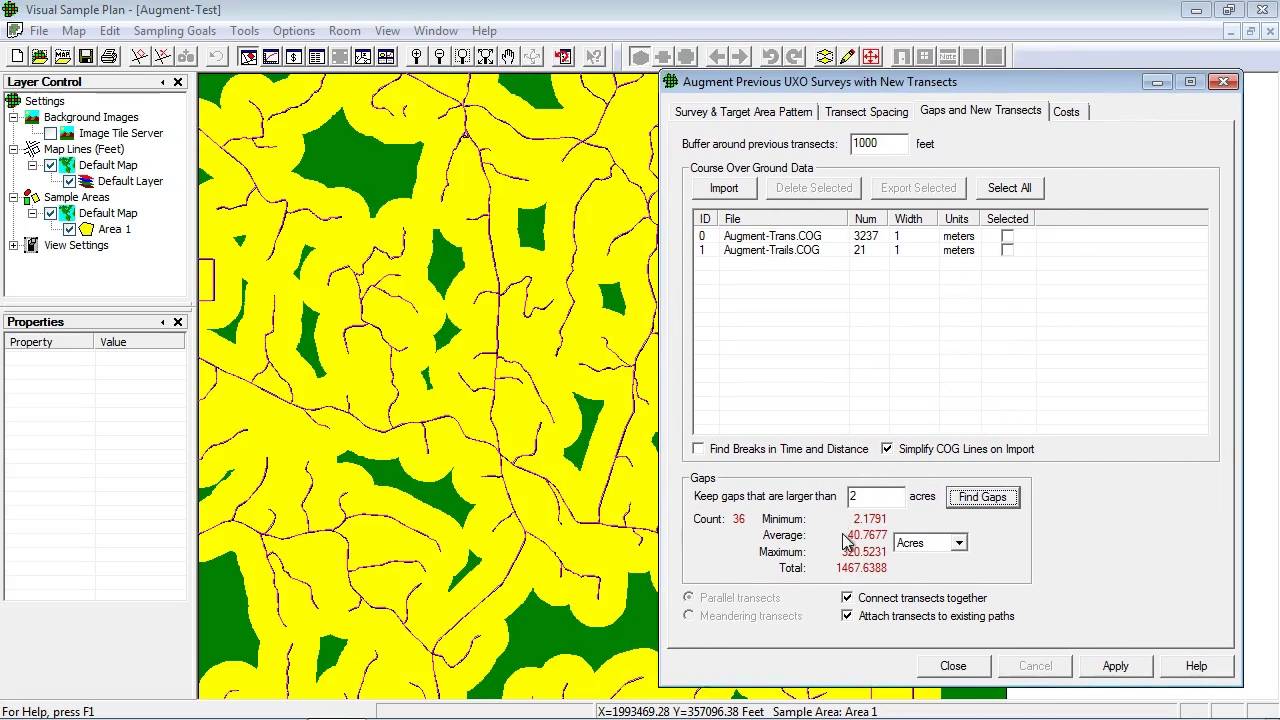
Task: Select the Pan hand tool
Action: (508, 57)
